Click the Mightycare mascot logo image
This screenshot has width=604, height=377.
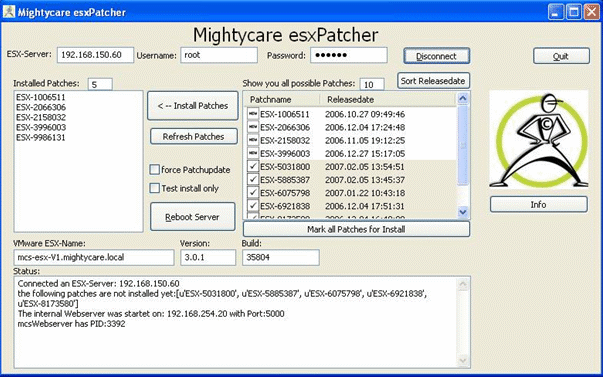click(539, 139)
